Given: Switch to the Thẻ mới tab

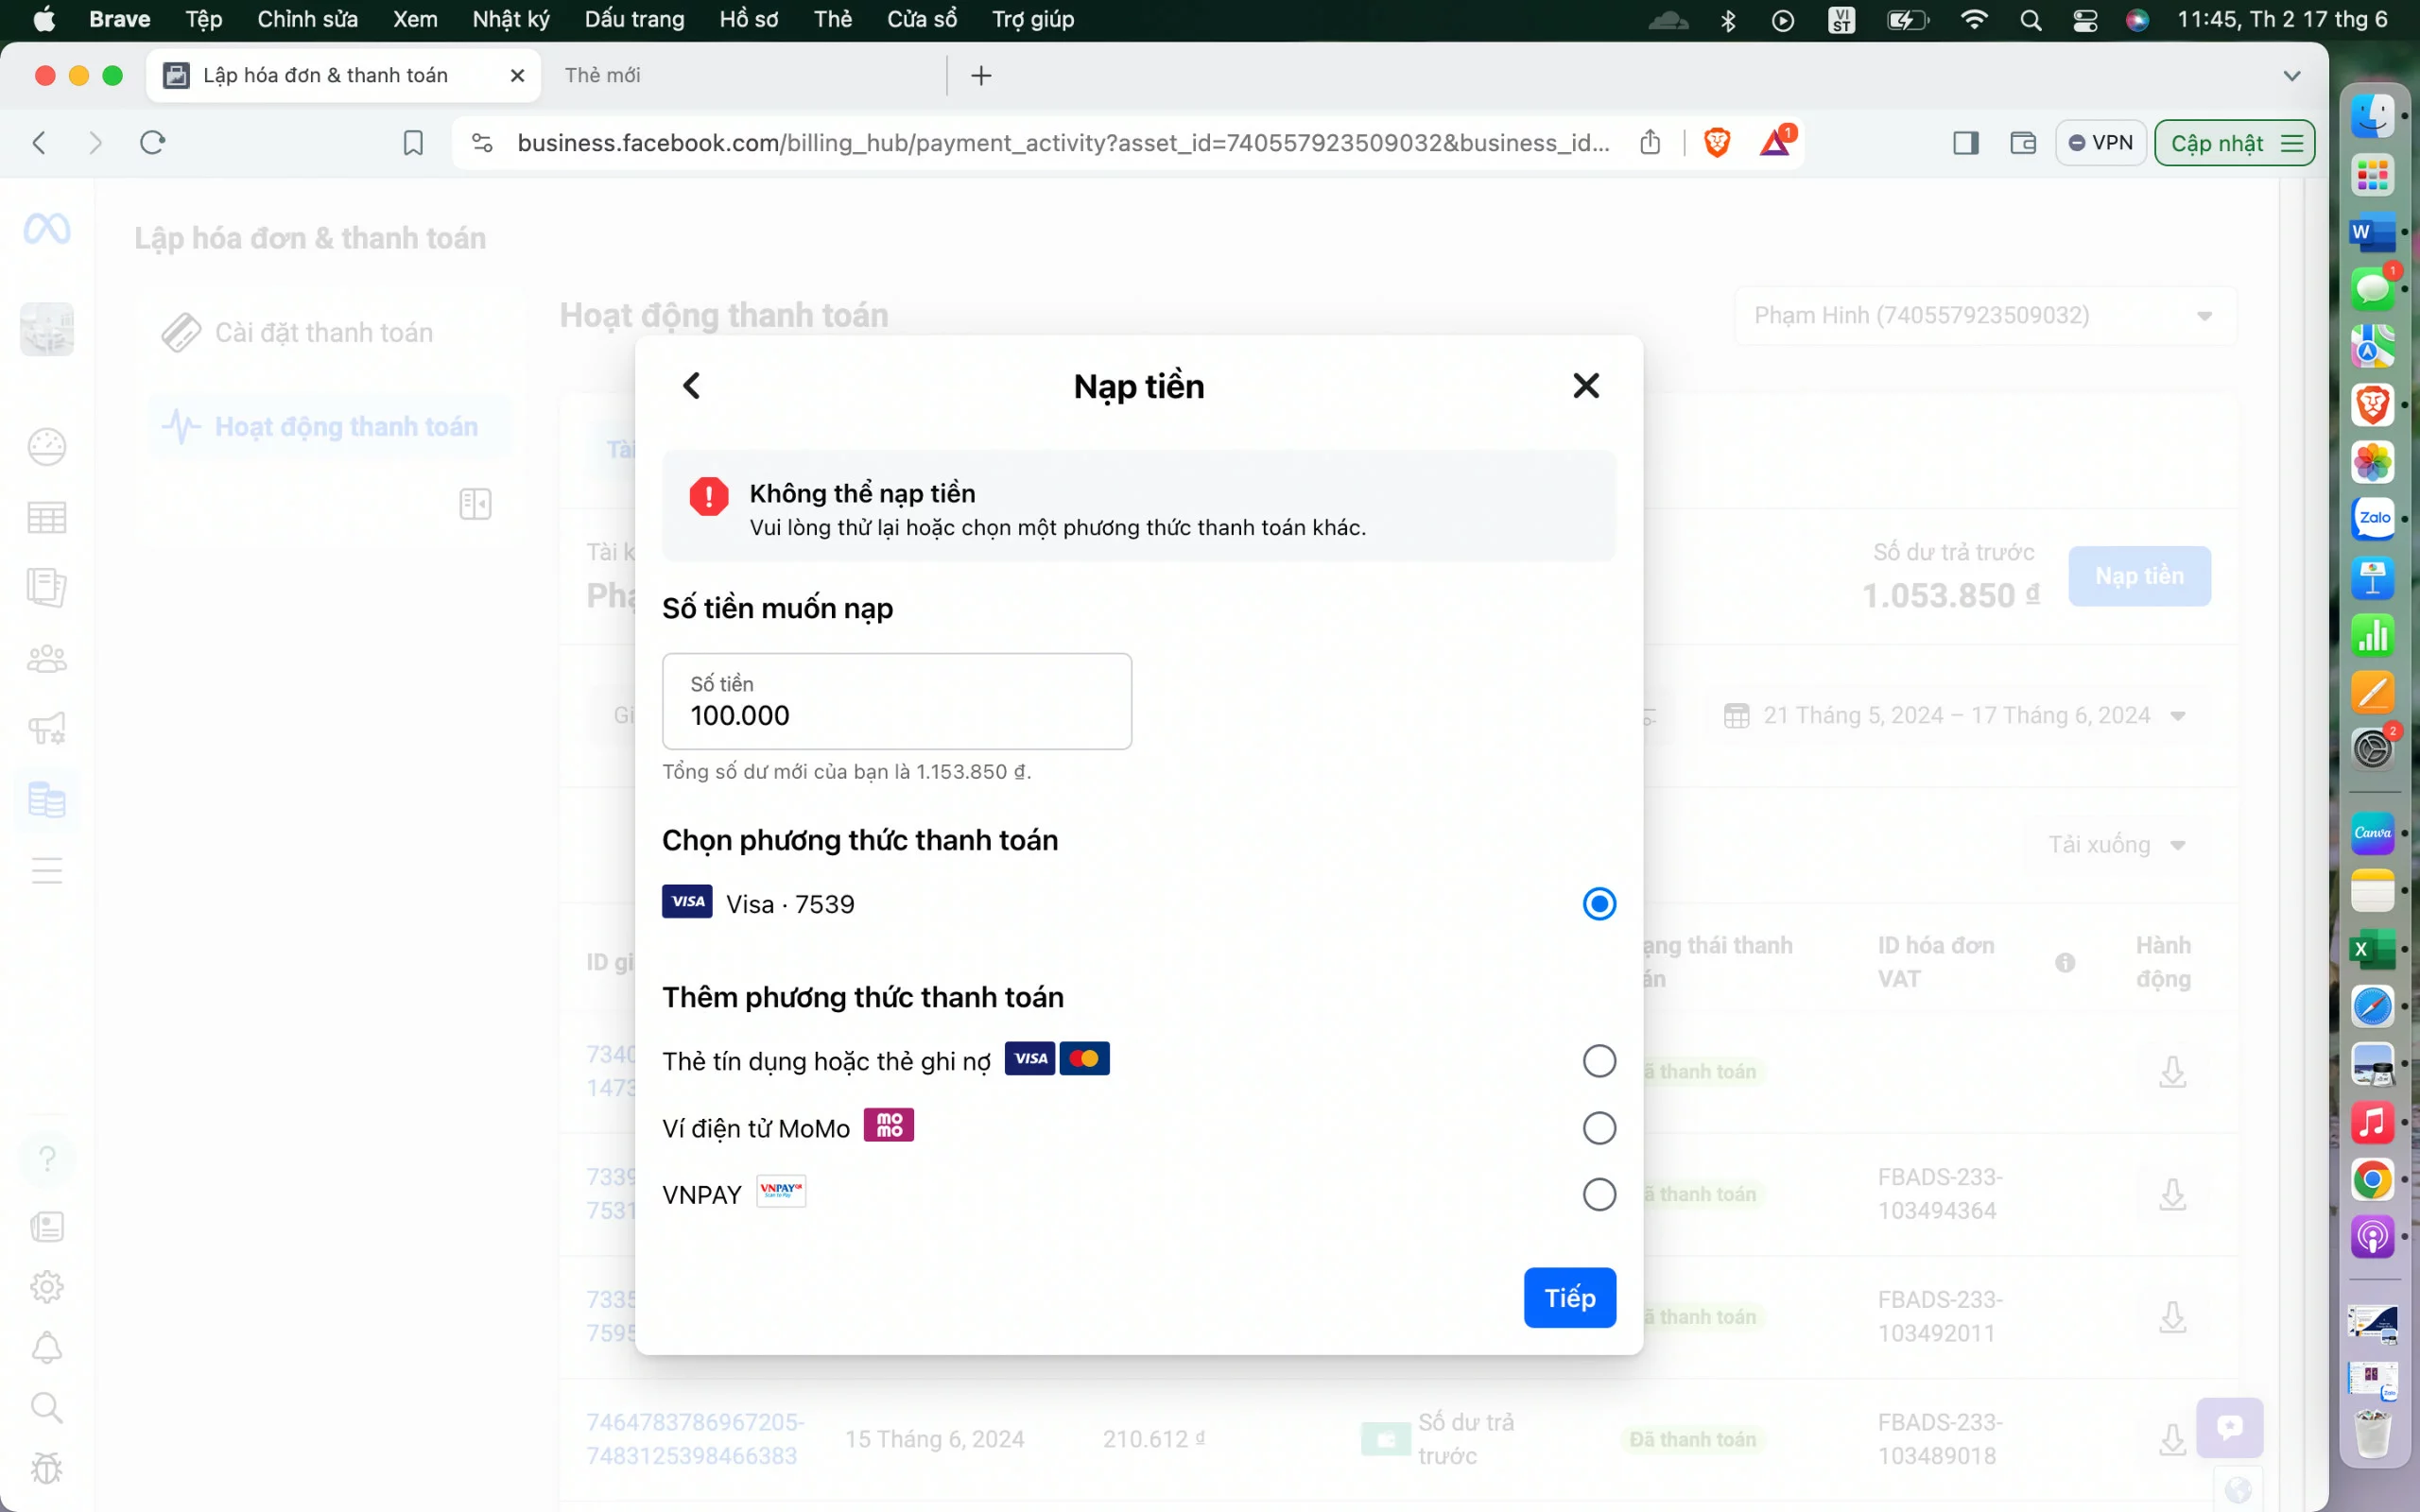Looking at the screenshot, I should pyautogui.click(x=603, y=76).
